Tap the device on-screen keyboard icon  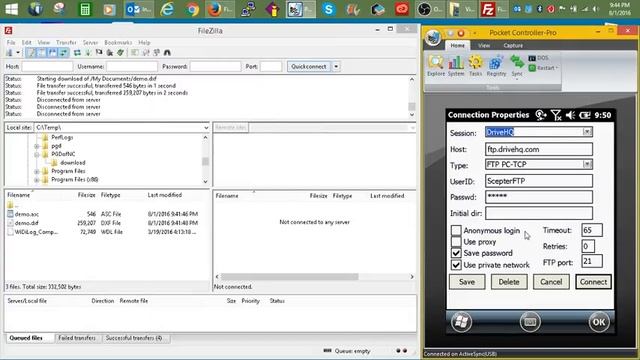530,322
